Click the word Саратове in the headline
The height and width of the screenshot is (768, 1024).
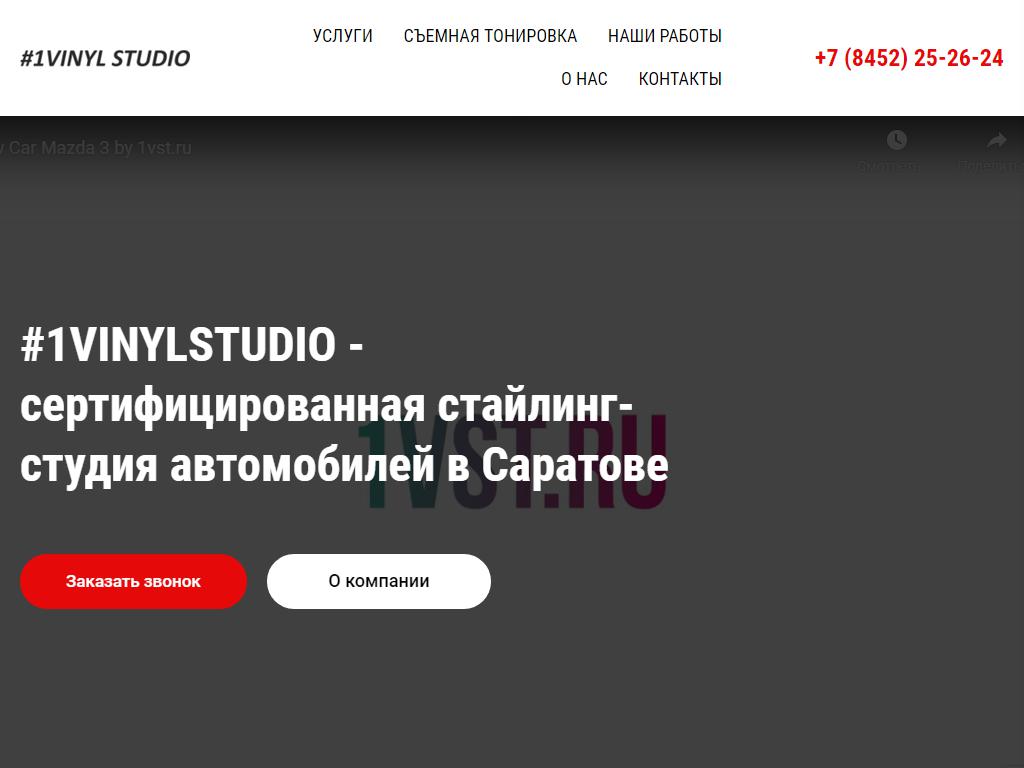pyautogui.click(x=574, y=466)
